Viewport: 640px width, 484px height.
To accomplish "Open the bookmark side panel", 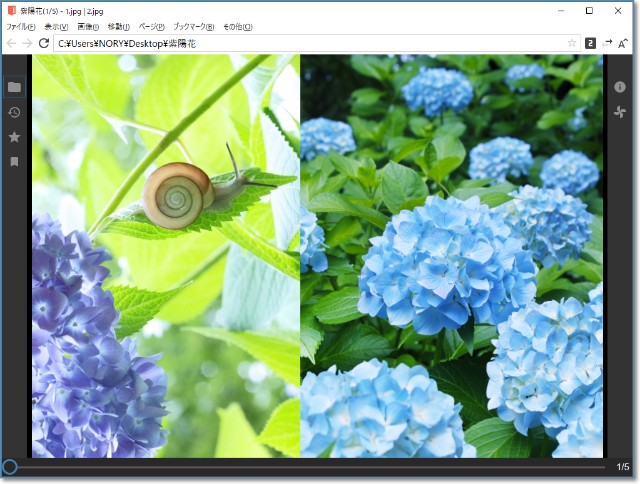I will coord(14,161).
